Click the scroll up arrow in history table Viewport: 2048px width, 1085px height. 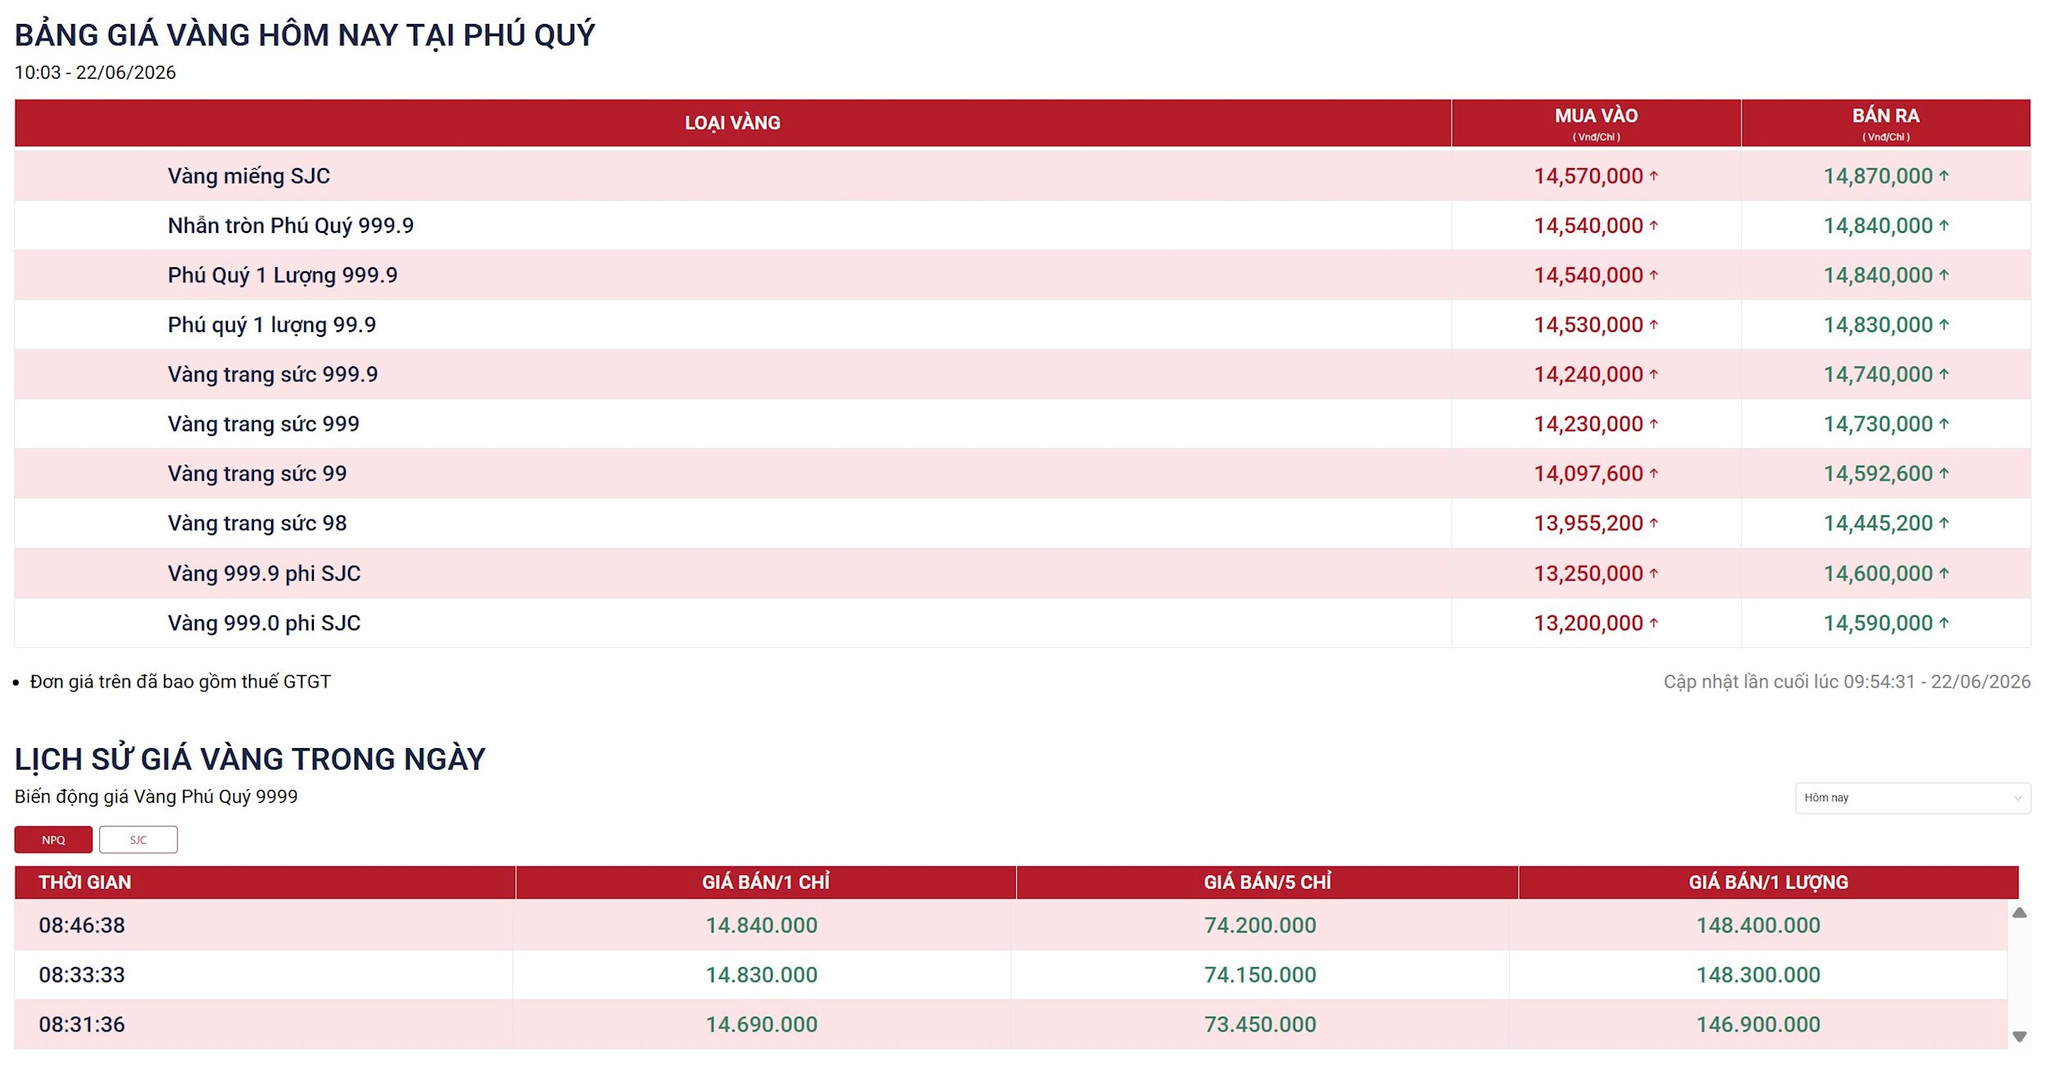tap(2019, 912)
